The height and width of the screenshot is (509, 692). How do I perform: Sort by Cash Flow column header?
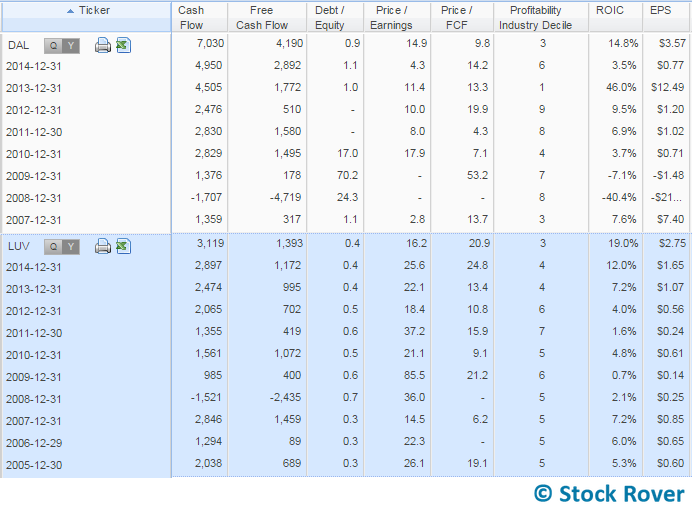[199, 17]
